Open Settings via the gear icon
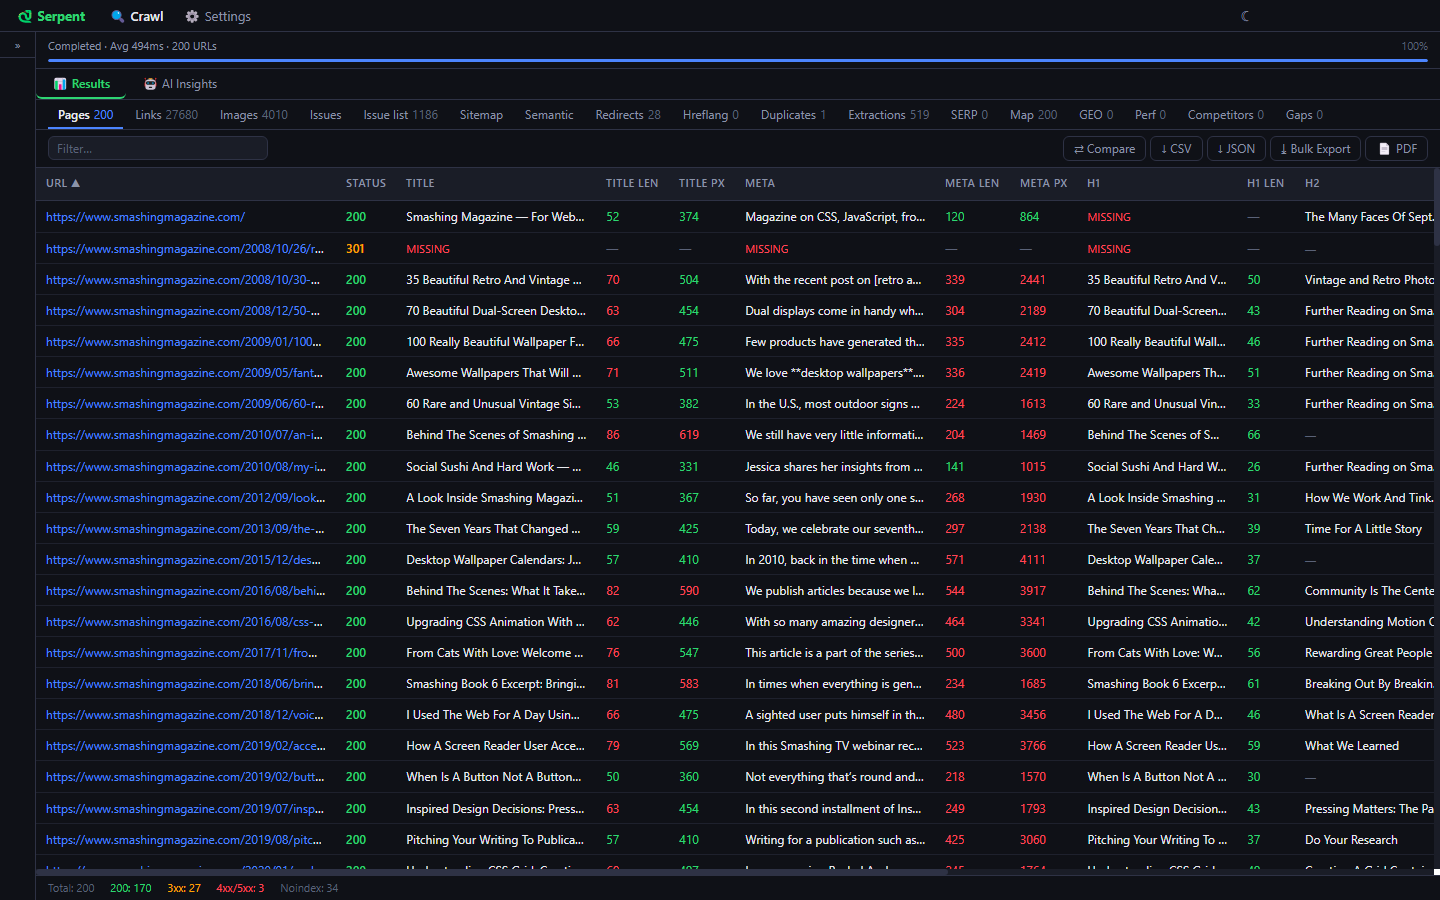 (x=218, y=16)
